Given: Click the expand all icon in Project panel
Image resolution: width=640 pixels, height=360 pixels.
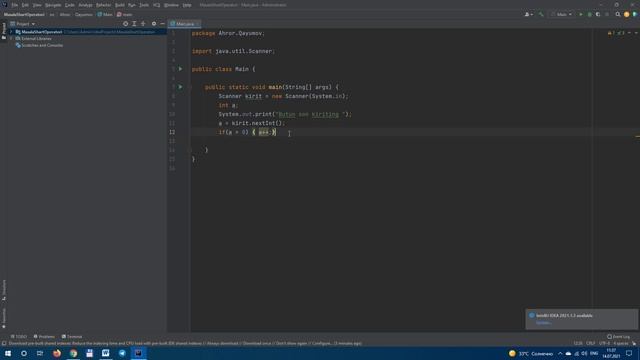Looking at the screenshot, I should pyautogui.click(x=134, y=24).
